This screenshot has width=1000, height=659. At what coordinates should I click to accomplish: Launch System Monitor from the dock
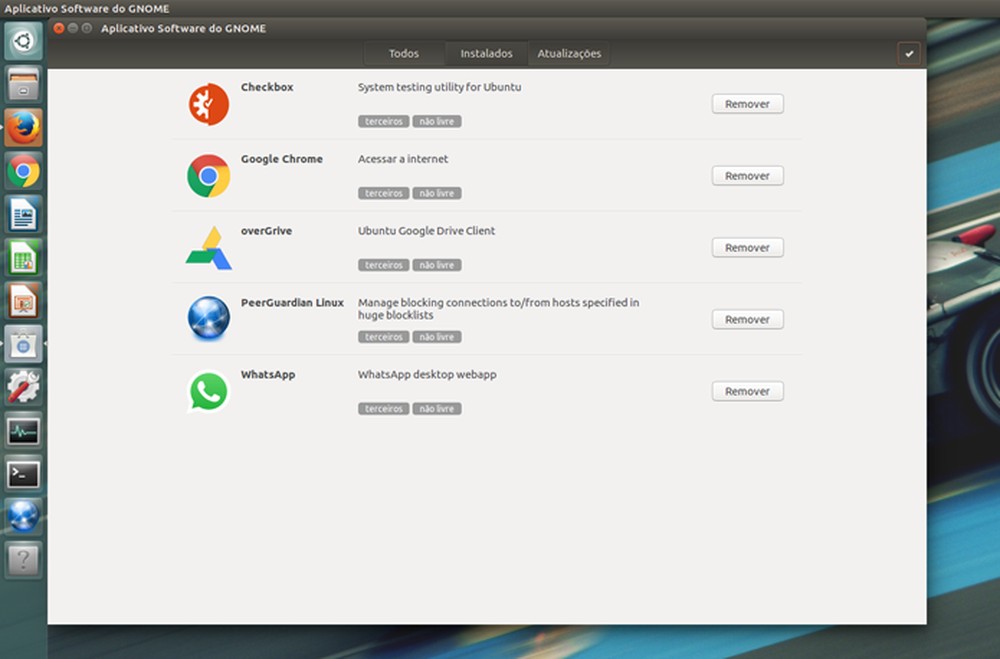coord(23,432)
